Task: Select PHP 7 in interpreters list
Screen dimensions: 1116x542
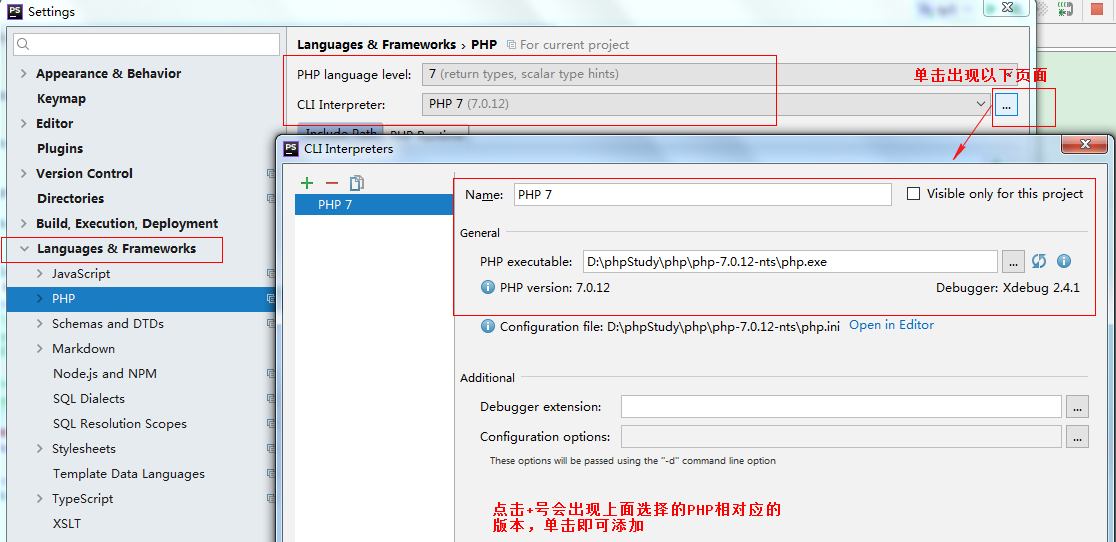Action: pyautogui.click(x=374, y=205)
